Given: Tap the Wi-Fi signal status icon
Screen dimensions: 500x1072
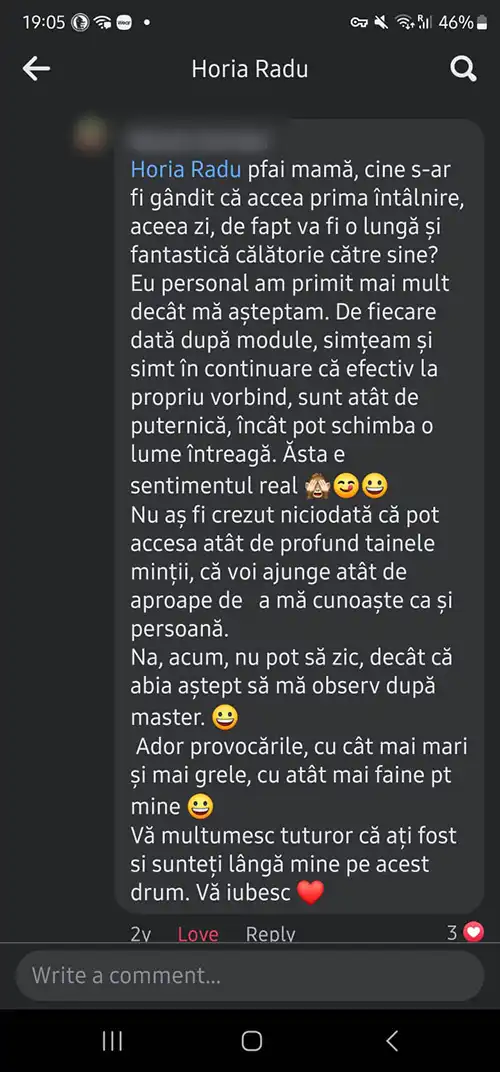Looking at the screenshot, I should click(405, 23).
